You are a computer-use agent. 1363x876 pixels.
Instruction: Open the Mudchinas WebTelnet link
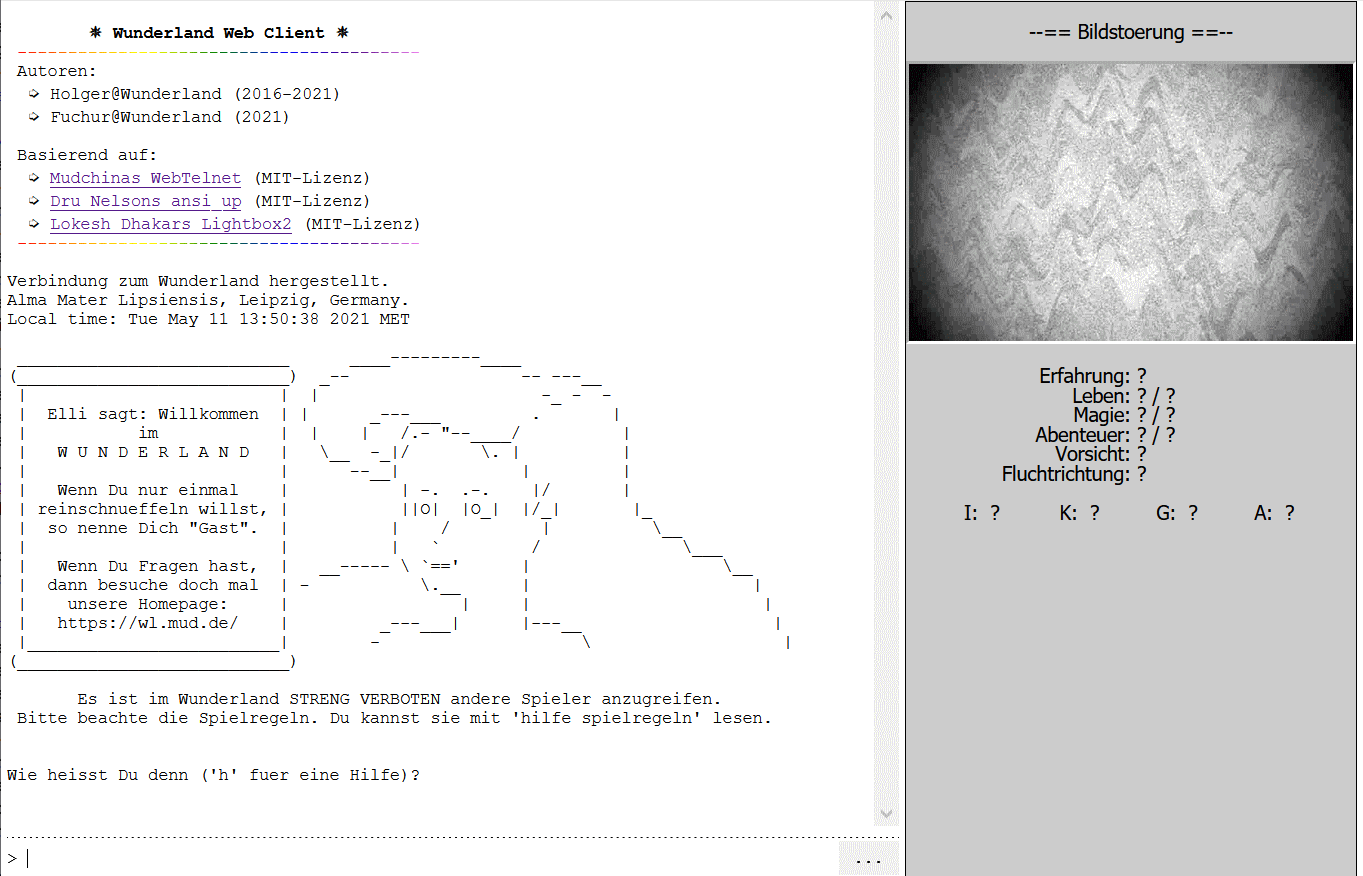pyautogui.click(x=145, y=177)
